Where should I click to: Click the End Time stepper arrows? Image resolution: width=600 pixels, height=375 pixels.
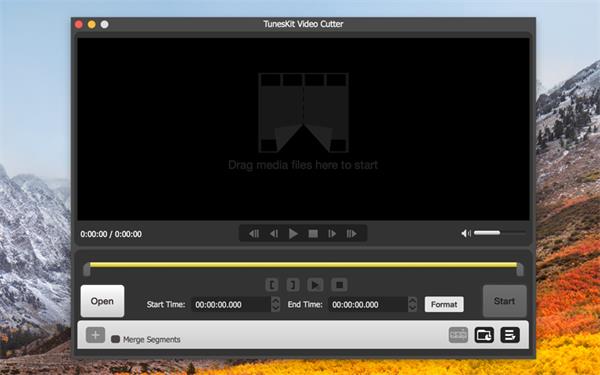pos(412,304)
